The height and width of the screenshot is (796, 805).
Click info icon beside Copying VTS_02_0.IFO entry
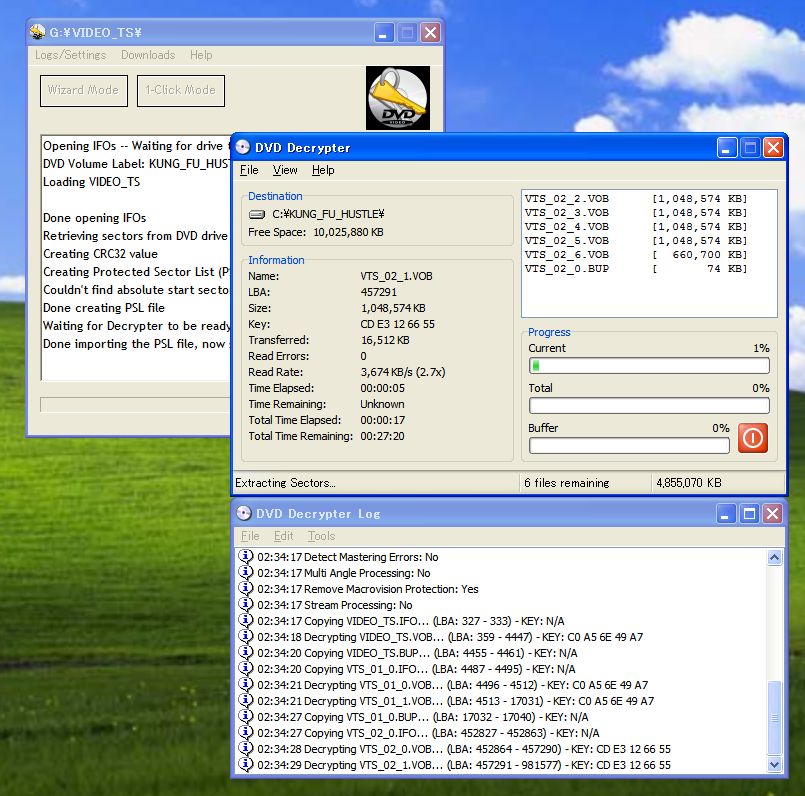click(246, 732)
